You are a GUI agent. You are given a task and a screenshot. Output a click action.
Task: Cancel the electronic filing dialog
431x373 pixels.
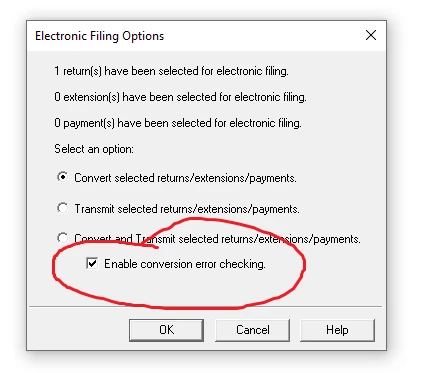252,330
